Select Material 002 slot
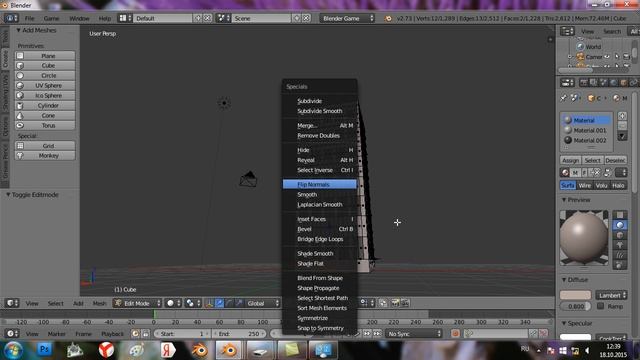 tap(586, 140)
